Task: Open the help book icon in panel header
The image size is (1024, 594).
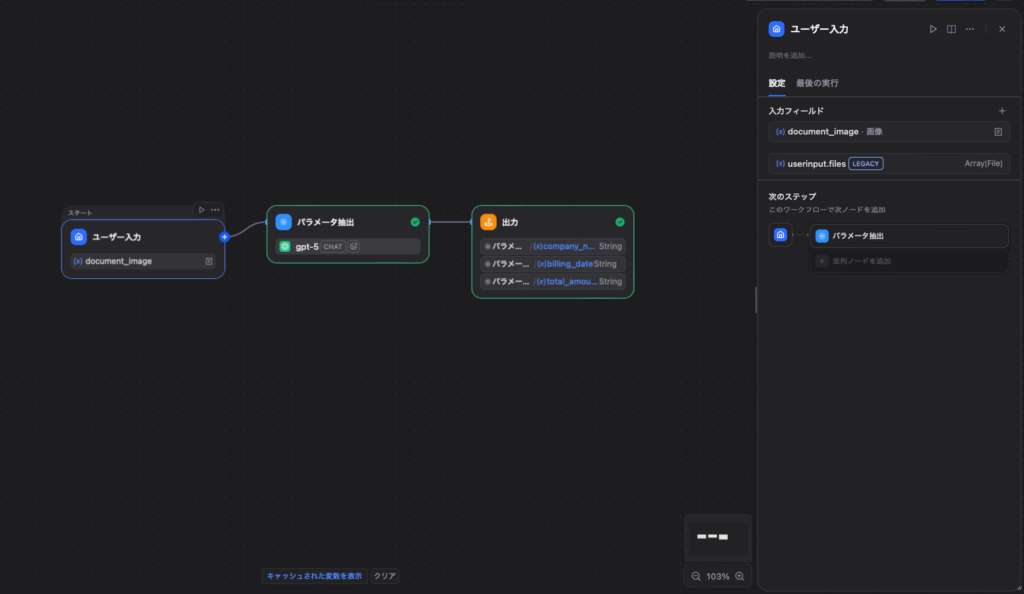Action: coord(951,29)
